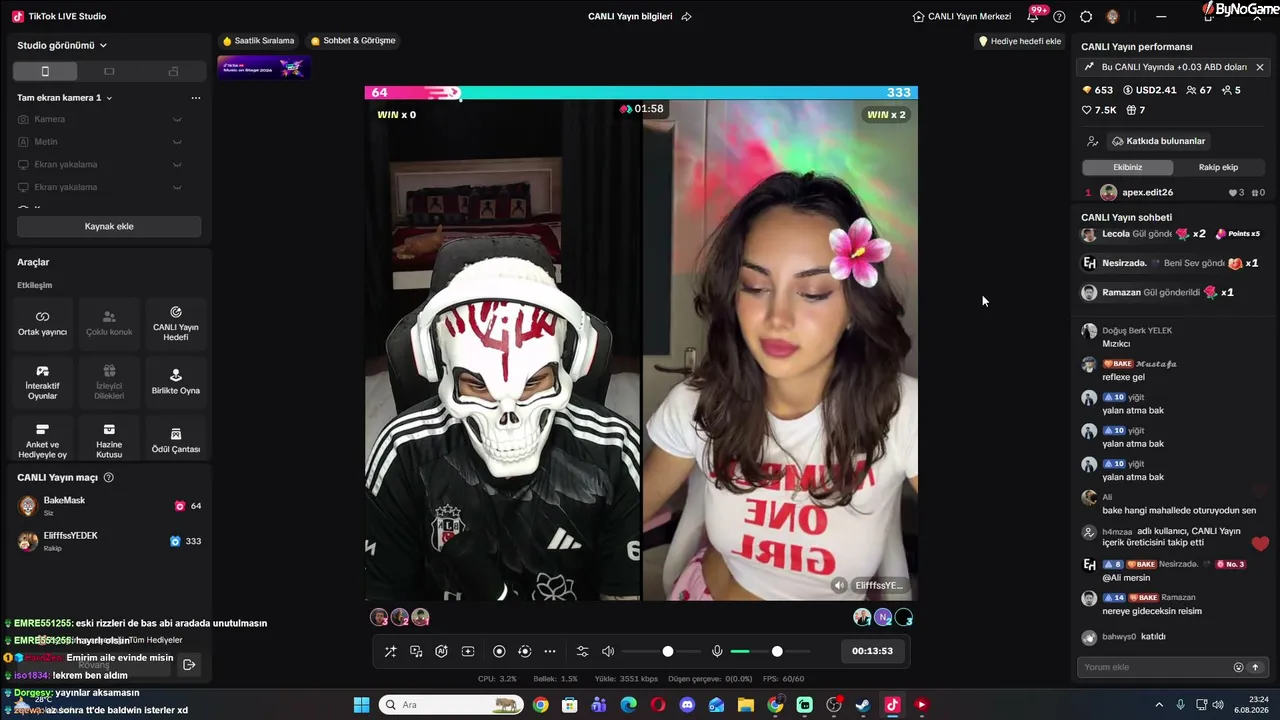Open the audio mixer settings icon
Image resolution: width=1280 pixels, height=720 pixels.
[583, 651]
